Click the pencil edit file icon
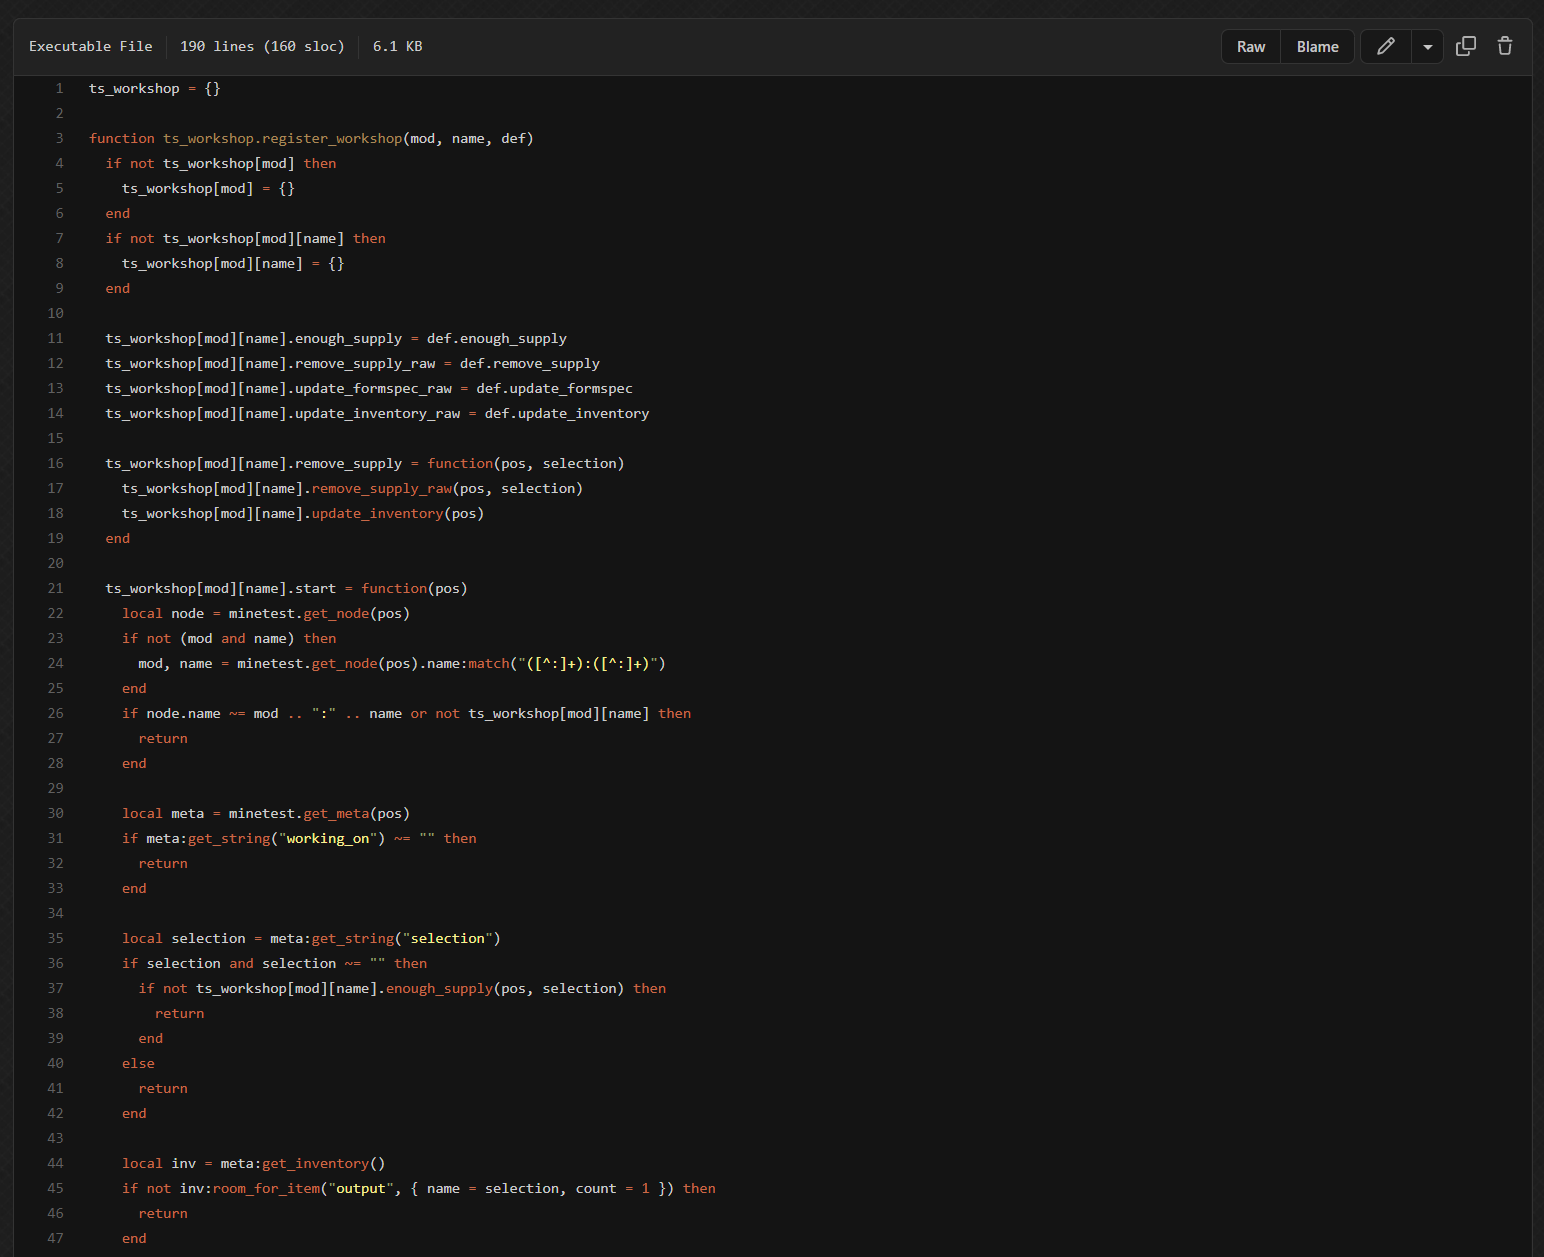Viewport: 1544px width, 1257px height. click(1385, 46)
